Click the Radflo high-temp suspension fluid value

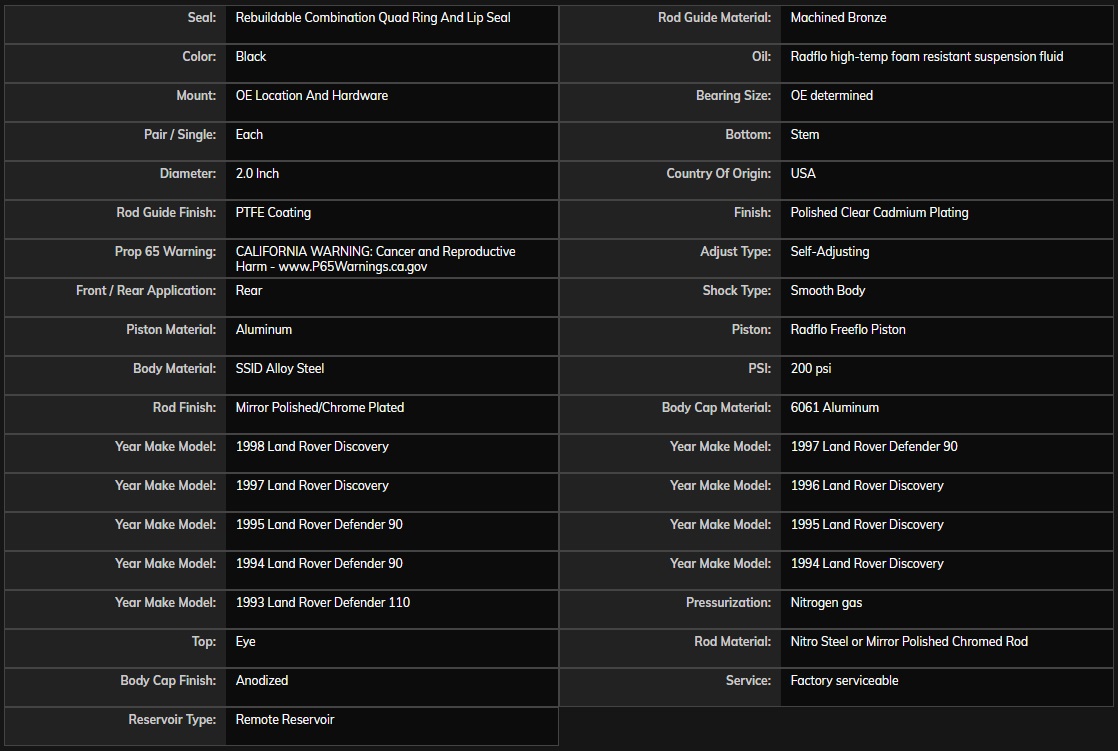(927, 56)
